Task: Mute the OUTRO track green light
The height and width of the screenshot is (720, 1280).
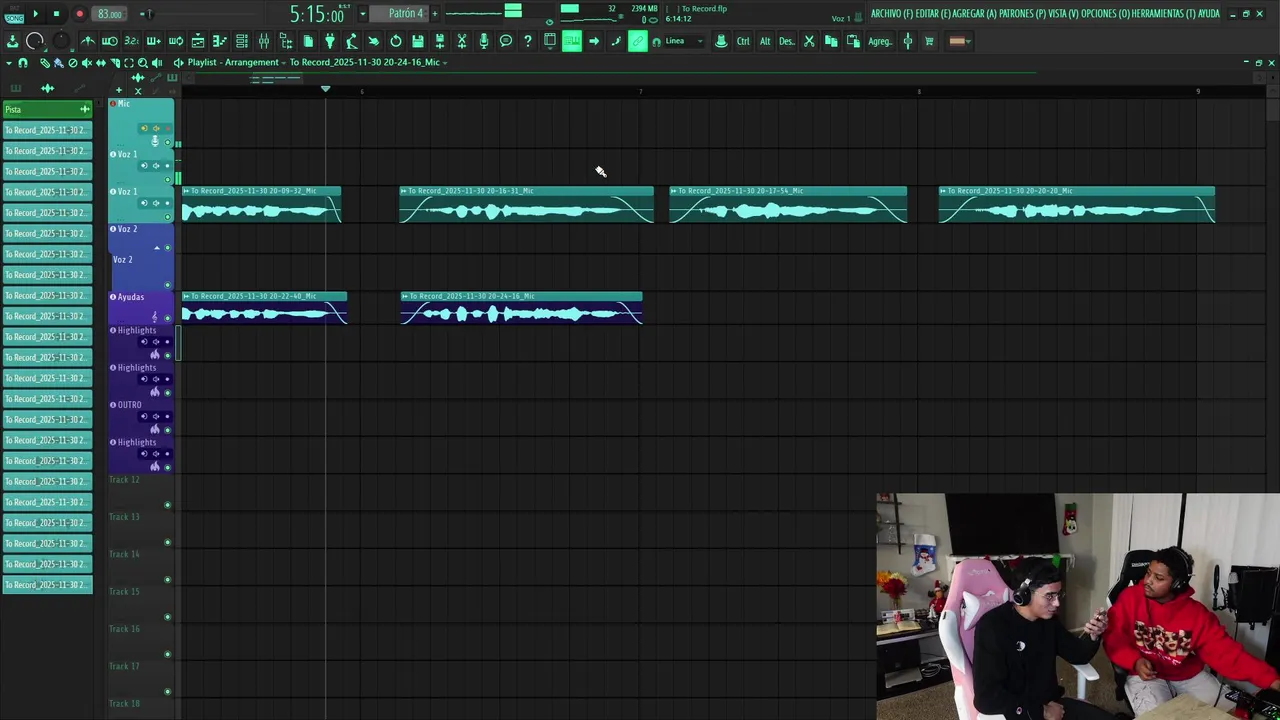Action: tap(167, 430)
